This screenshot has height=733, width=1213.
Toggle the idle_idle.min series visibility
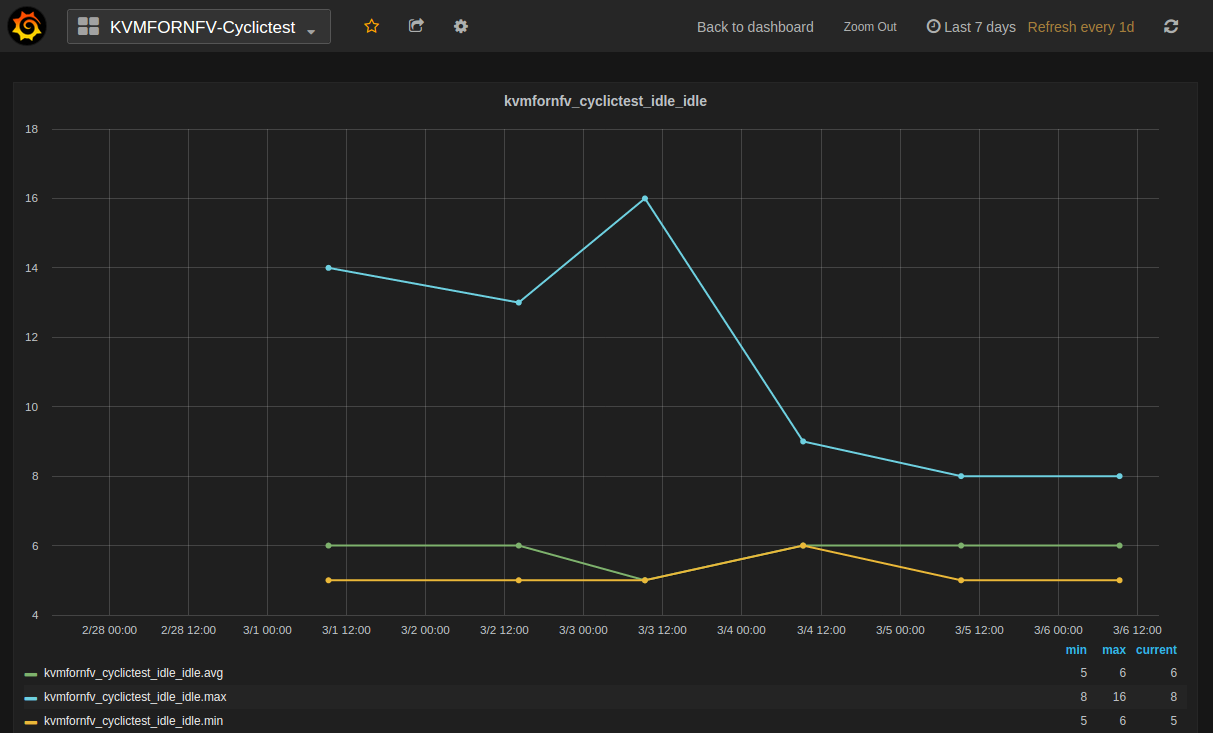pyautogui.click(x=133, y=721)
